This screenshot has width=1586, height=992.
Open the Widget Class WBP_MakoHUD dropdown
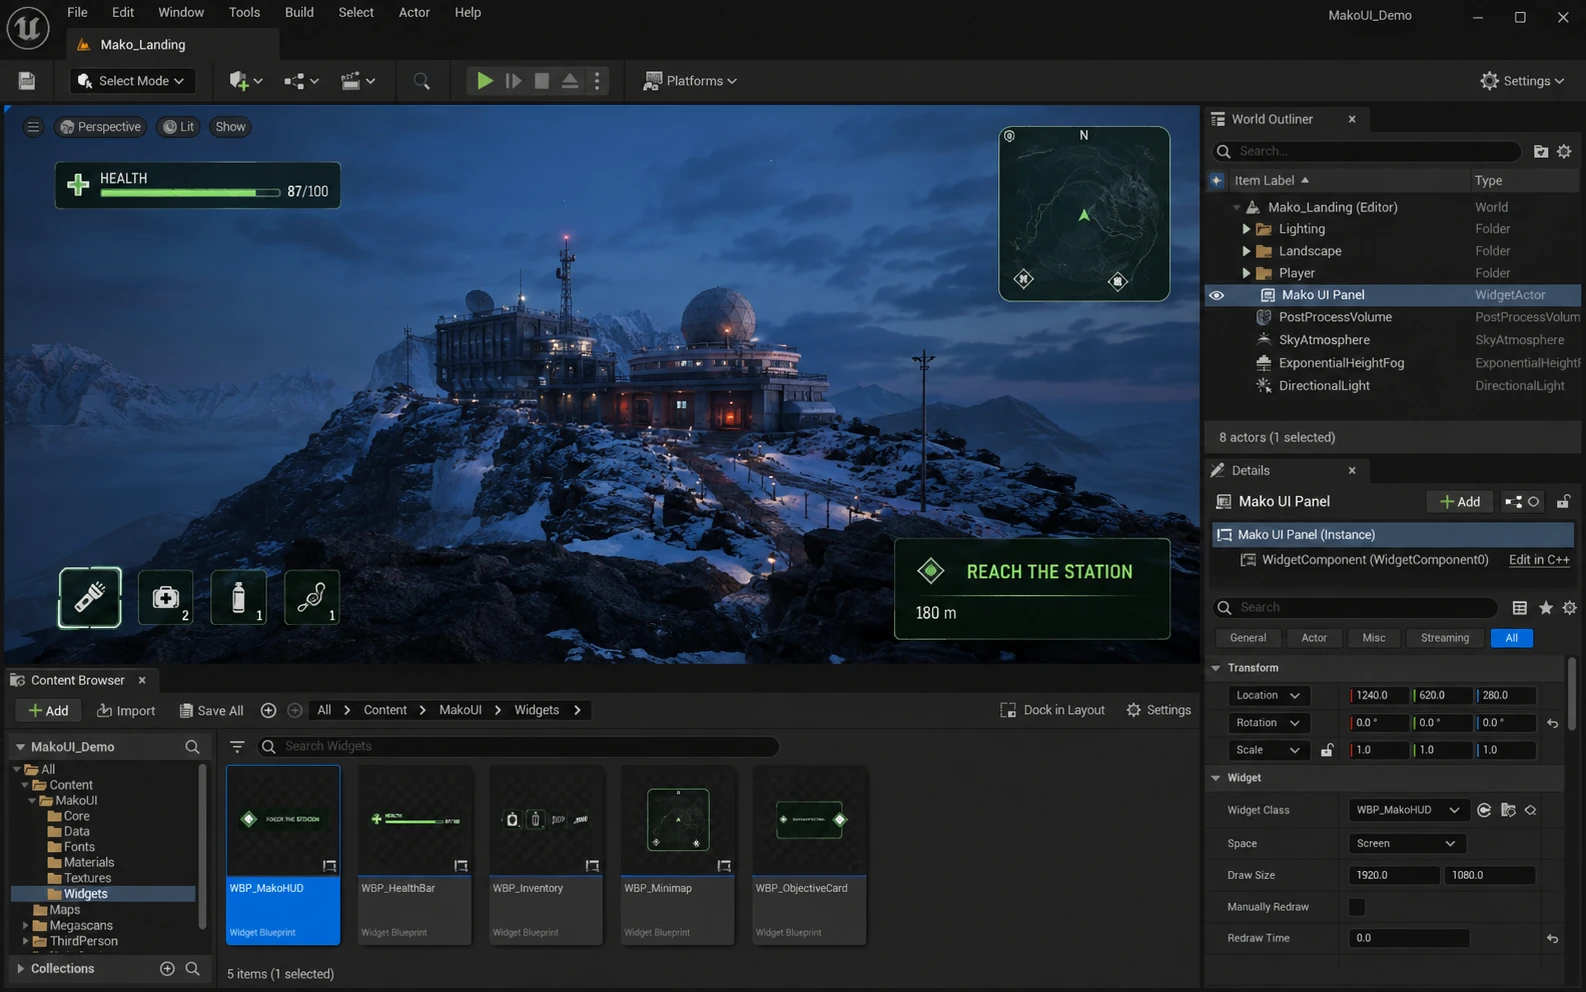click(1408, 810)
